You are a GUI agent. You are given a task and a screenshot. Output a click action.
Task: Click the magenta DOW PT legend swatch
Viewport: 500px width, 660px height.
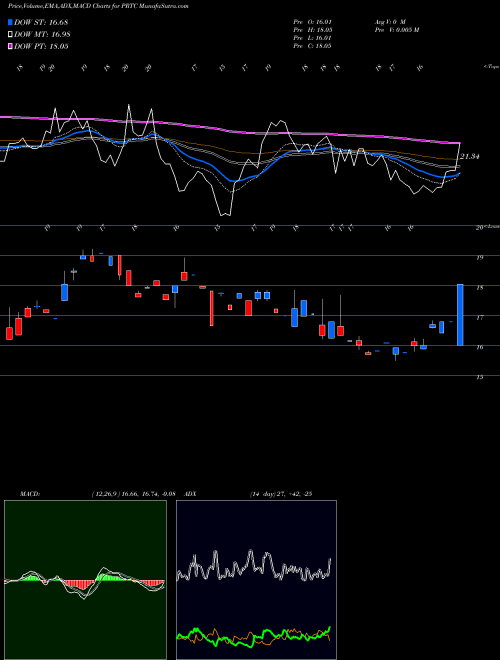(11, 46)
